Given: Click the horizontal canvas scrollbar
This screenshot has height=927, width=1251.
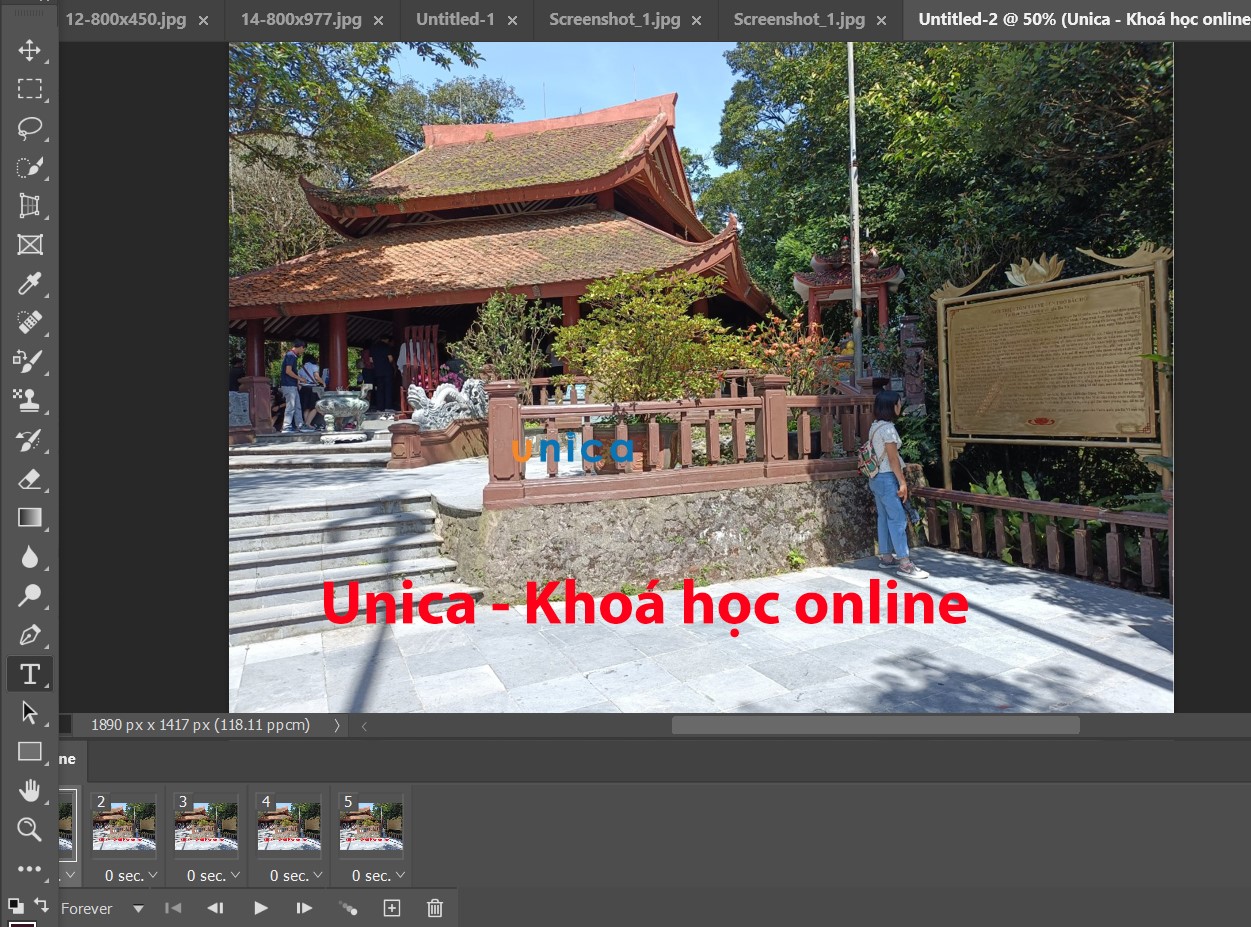Looking at the screenshot, I should coord(875,725).
